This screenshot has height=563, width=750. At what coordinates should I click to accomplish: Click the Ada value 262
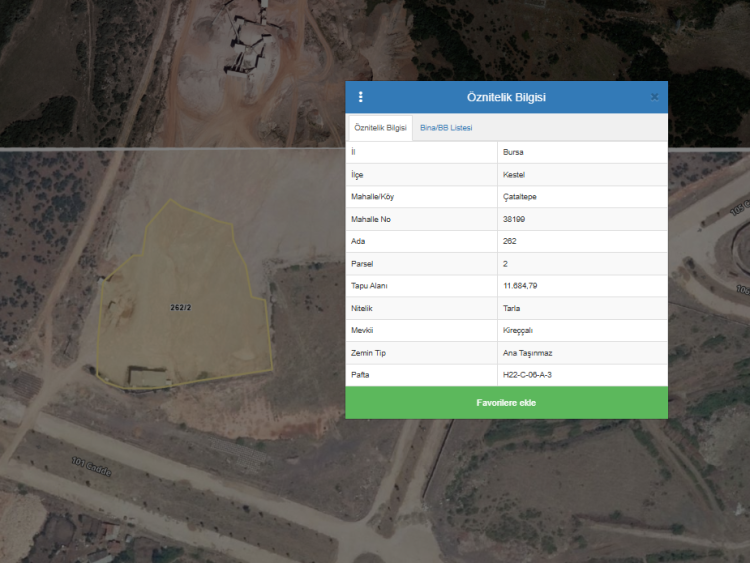[x=510, y=241]
